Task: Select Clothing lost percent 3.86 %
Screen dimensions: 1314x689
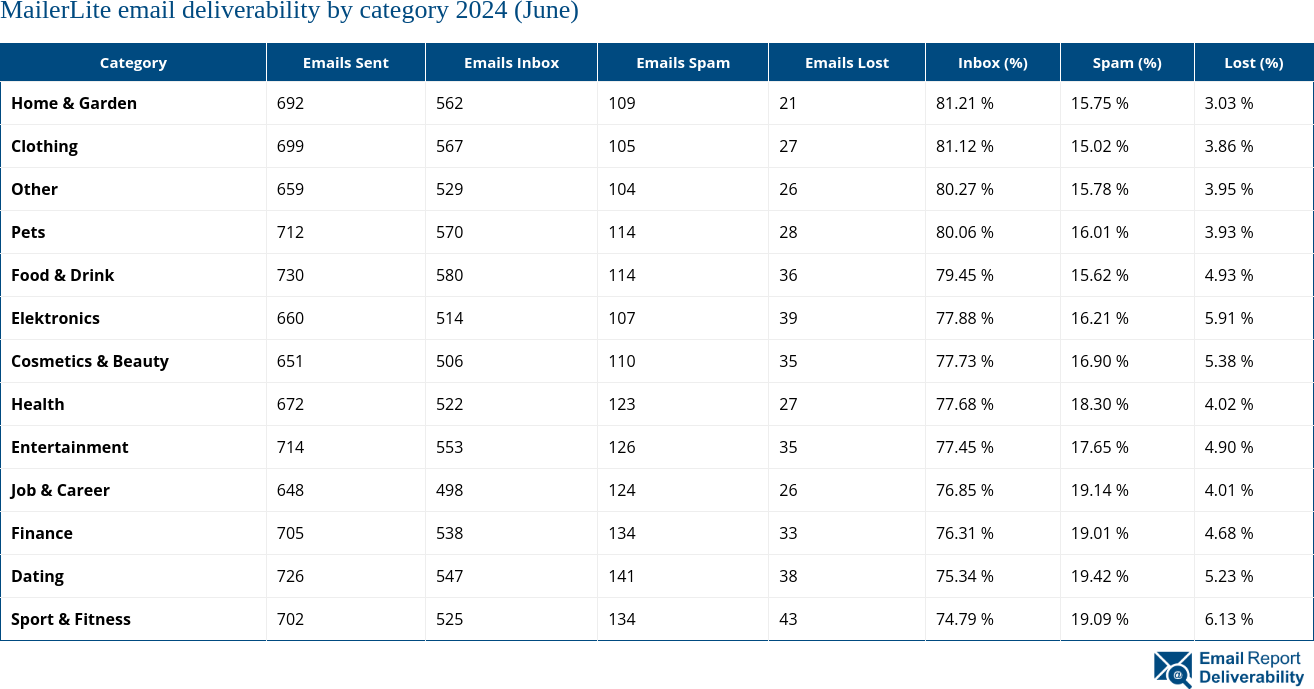Action: [x=1229, y=146]
